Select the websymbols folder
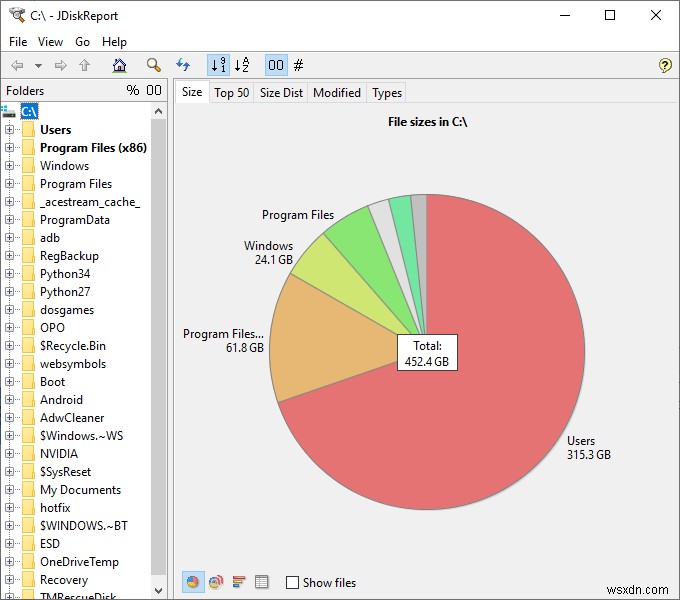The width and height of the screenshot is (680, 600). (73, 364)
